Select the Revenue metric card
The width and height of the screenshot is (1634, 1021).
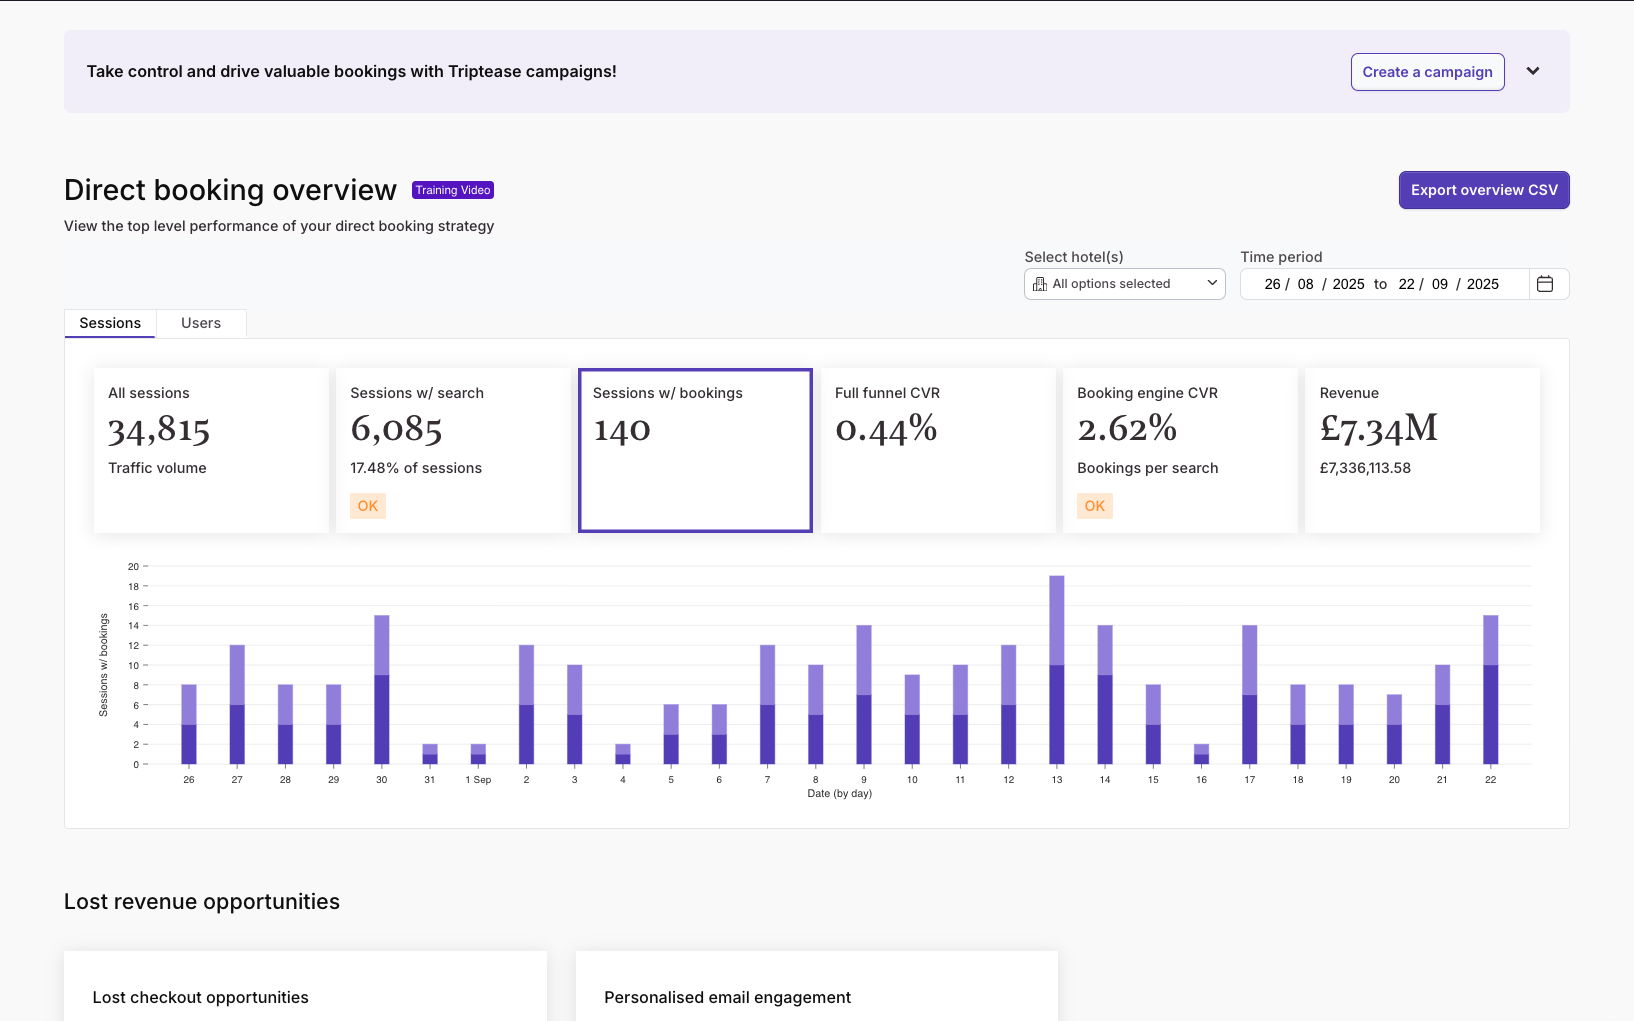(1422, 450)
